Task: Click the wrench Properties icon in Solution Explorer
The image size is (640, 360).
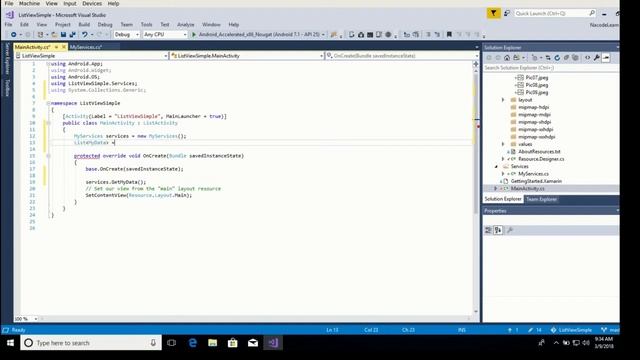Action: [x=597, y=58]
